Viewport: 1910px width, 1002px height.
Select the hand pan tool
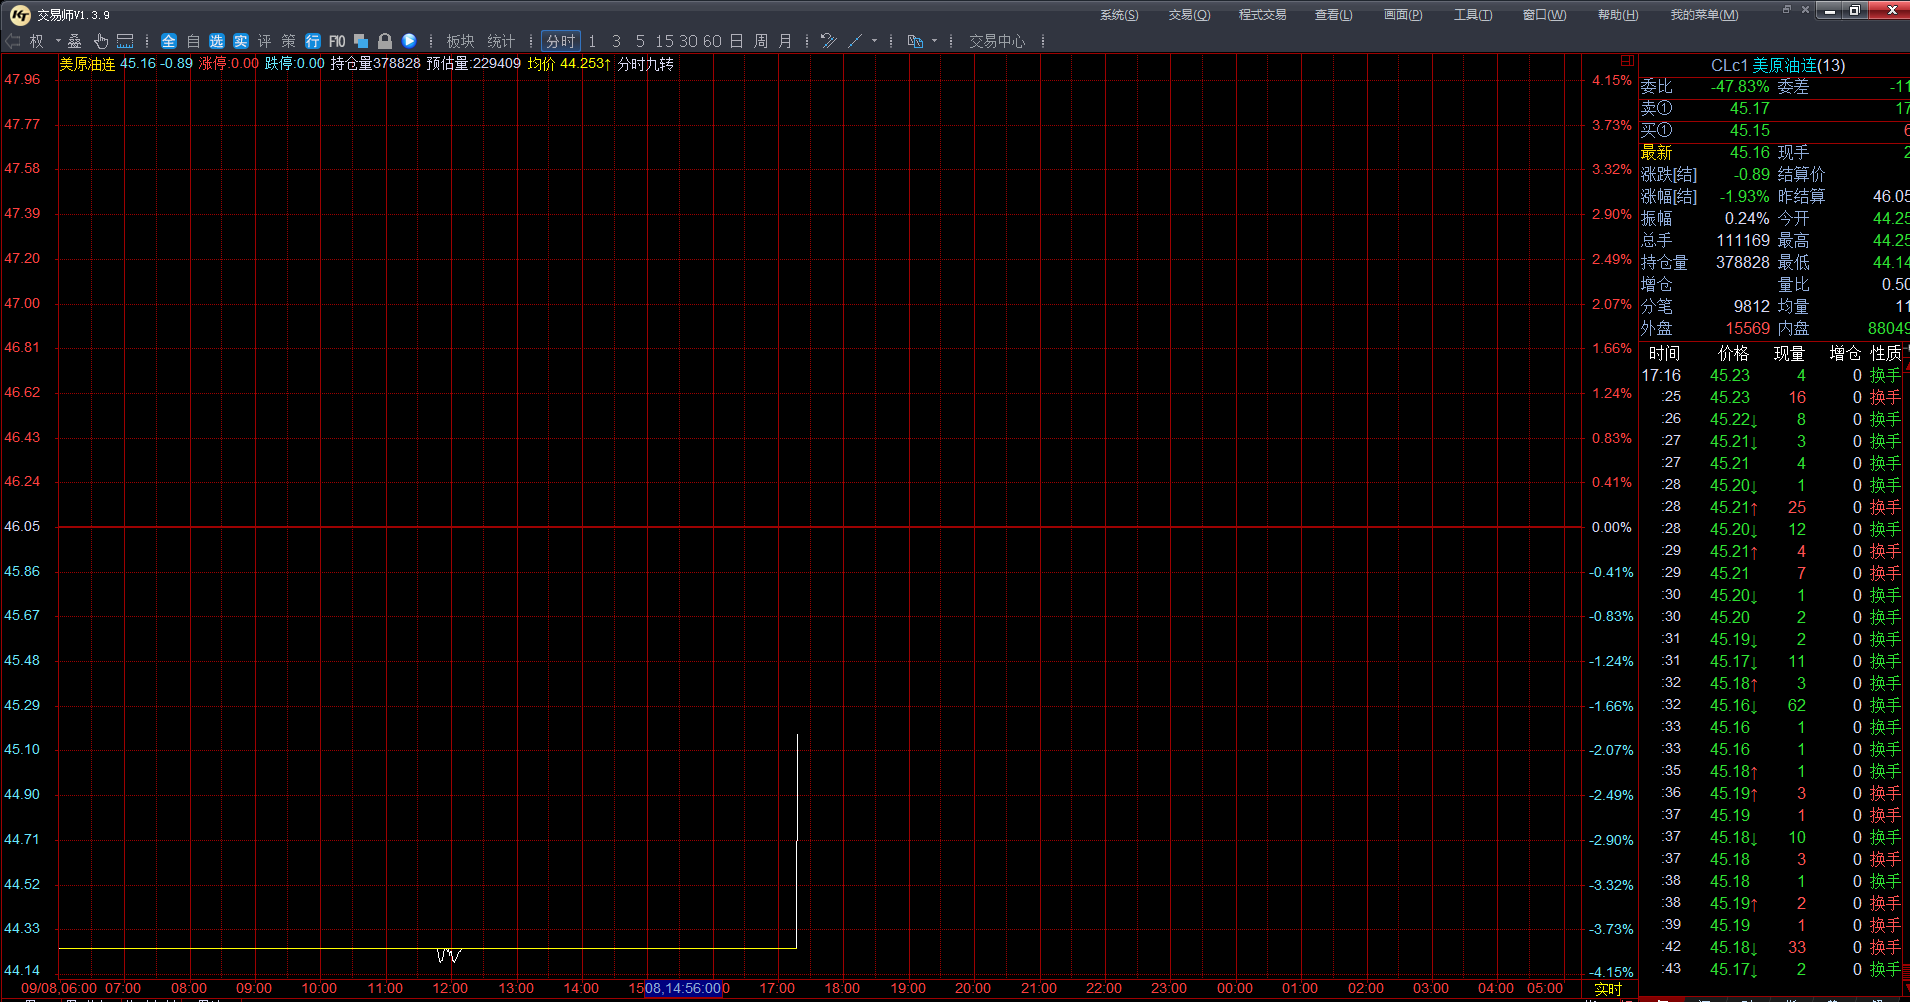[x=101, y=41]
